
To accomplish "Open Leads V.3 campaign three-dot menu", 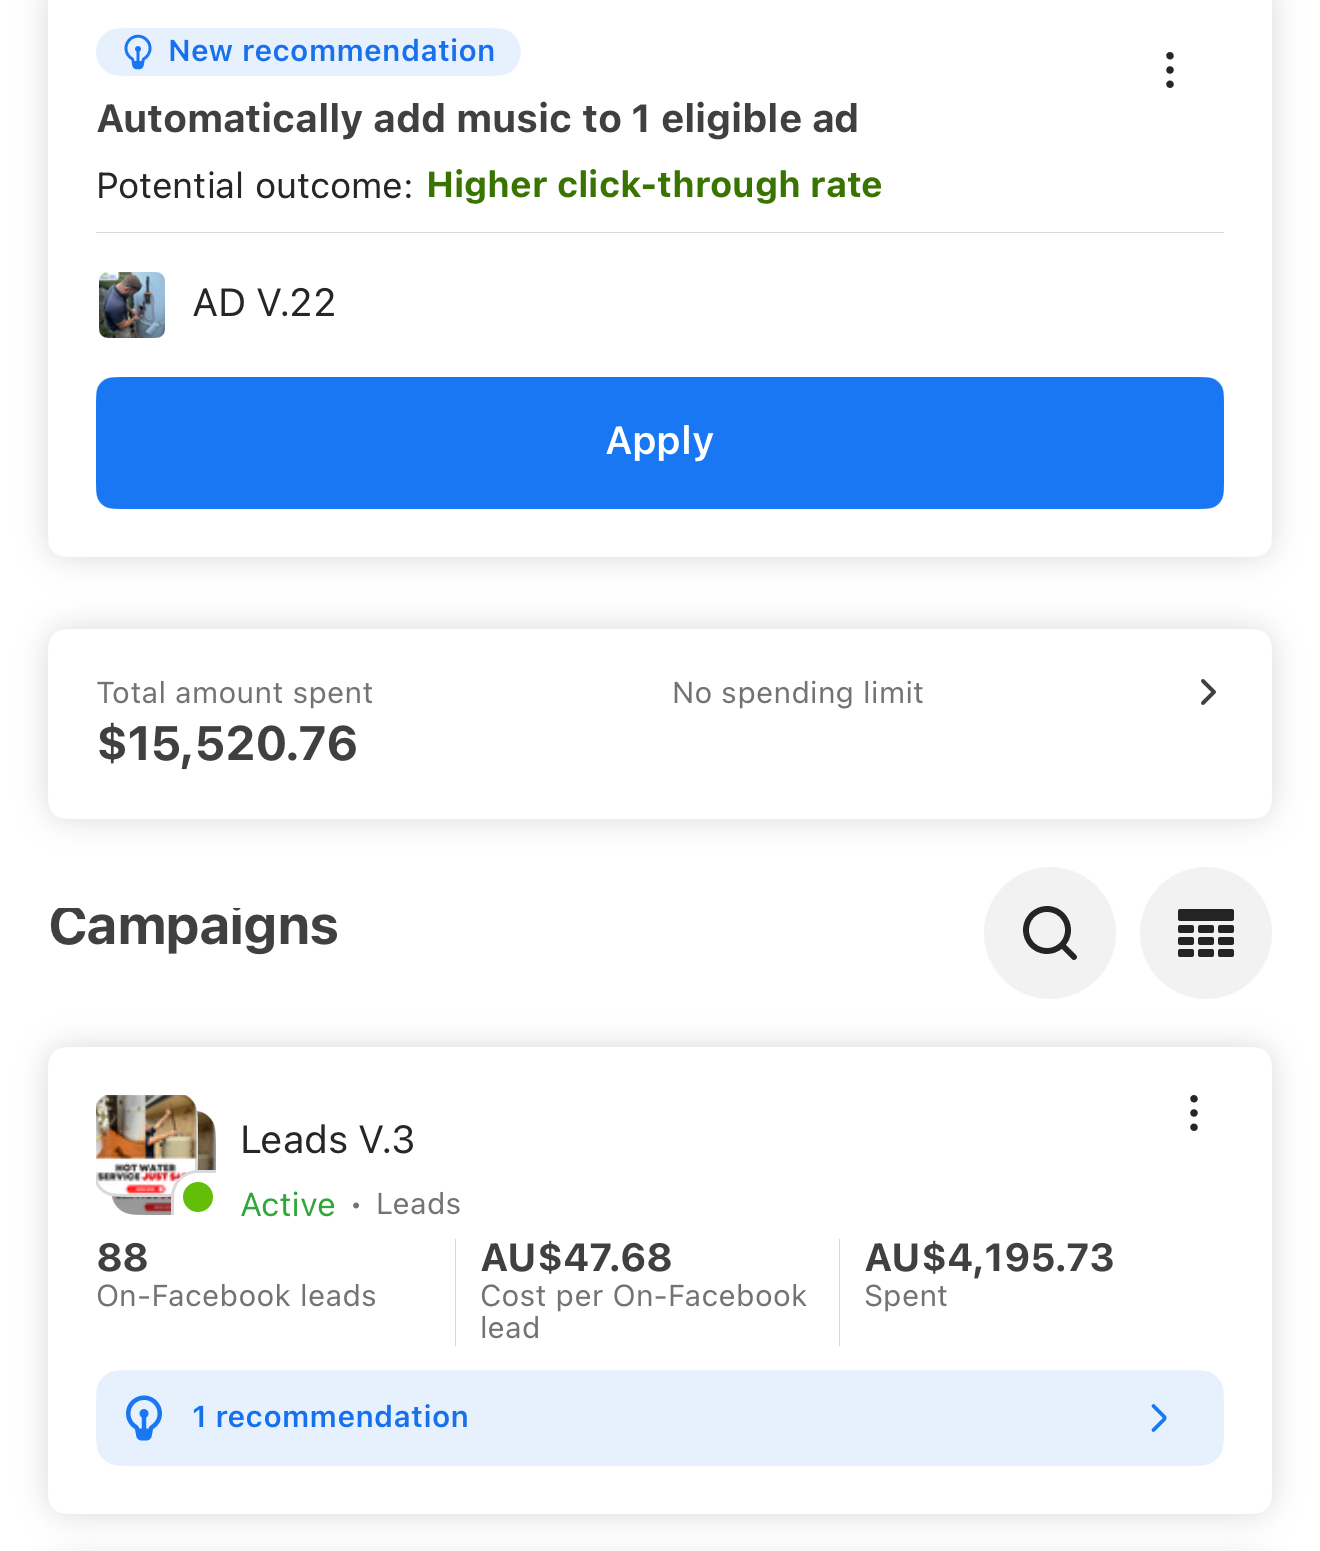I will (x=1193, y=1113).
